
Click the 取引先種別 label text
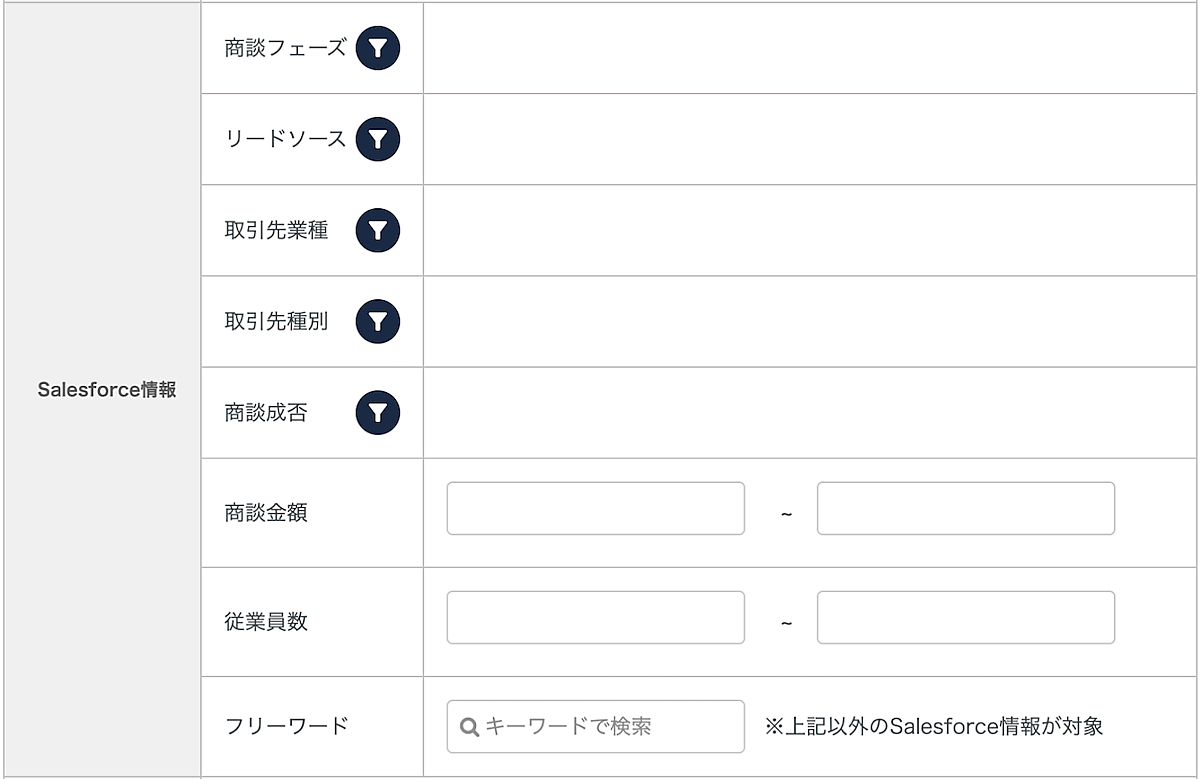click(276, 322)
